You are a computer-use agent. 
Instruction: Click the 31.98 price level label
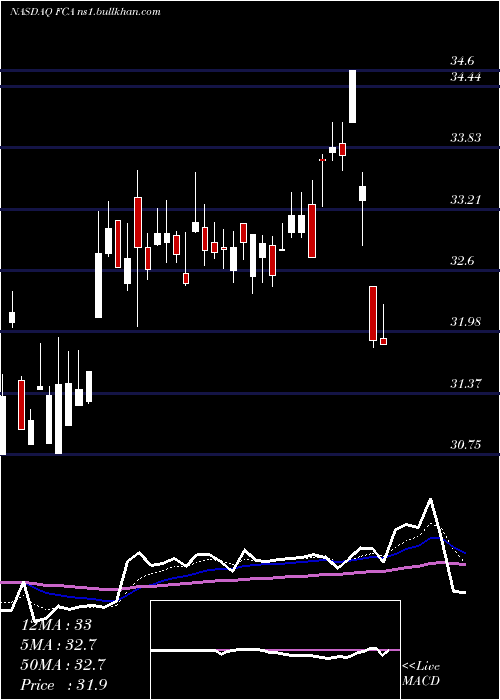(x=466, y=321)
